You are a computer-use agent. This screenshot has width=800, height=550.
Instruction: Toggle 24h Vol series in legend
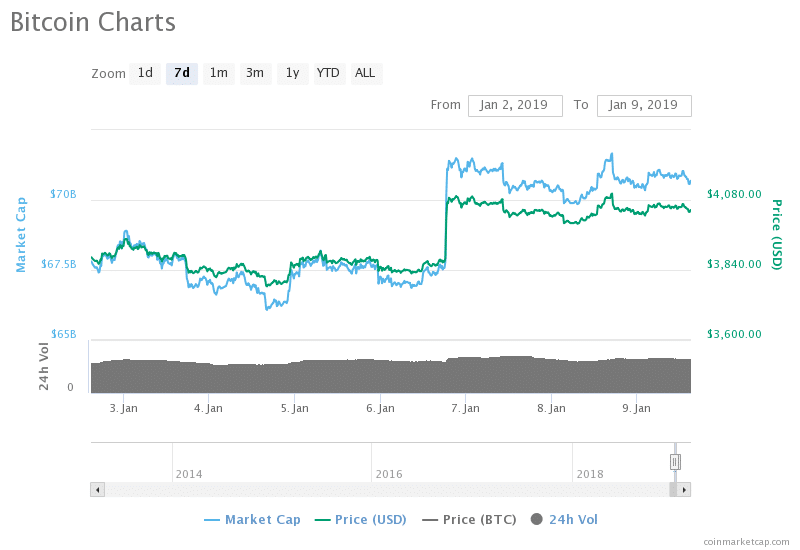[564, 520]
